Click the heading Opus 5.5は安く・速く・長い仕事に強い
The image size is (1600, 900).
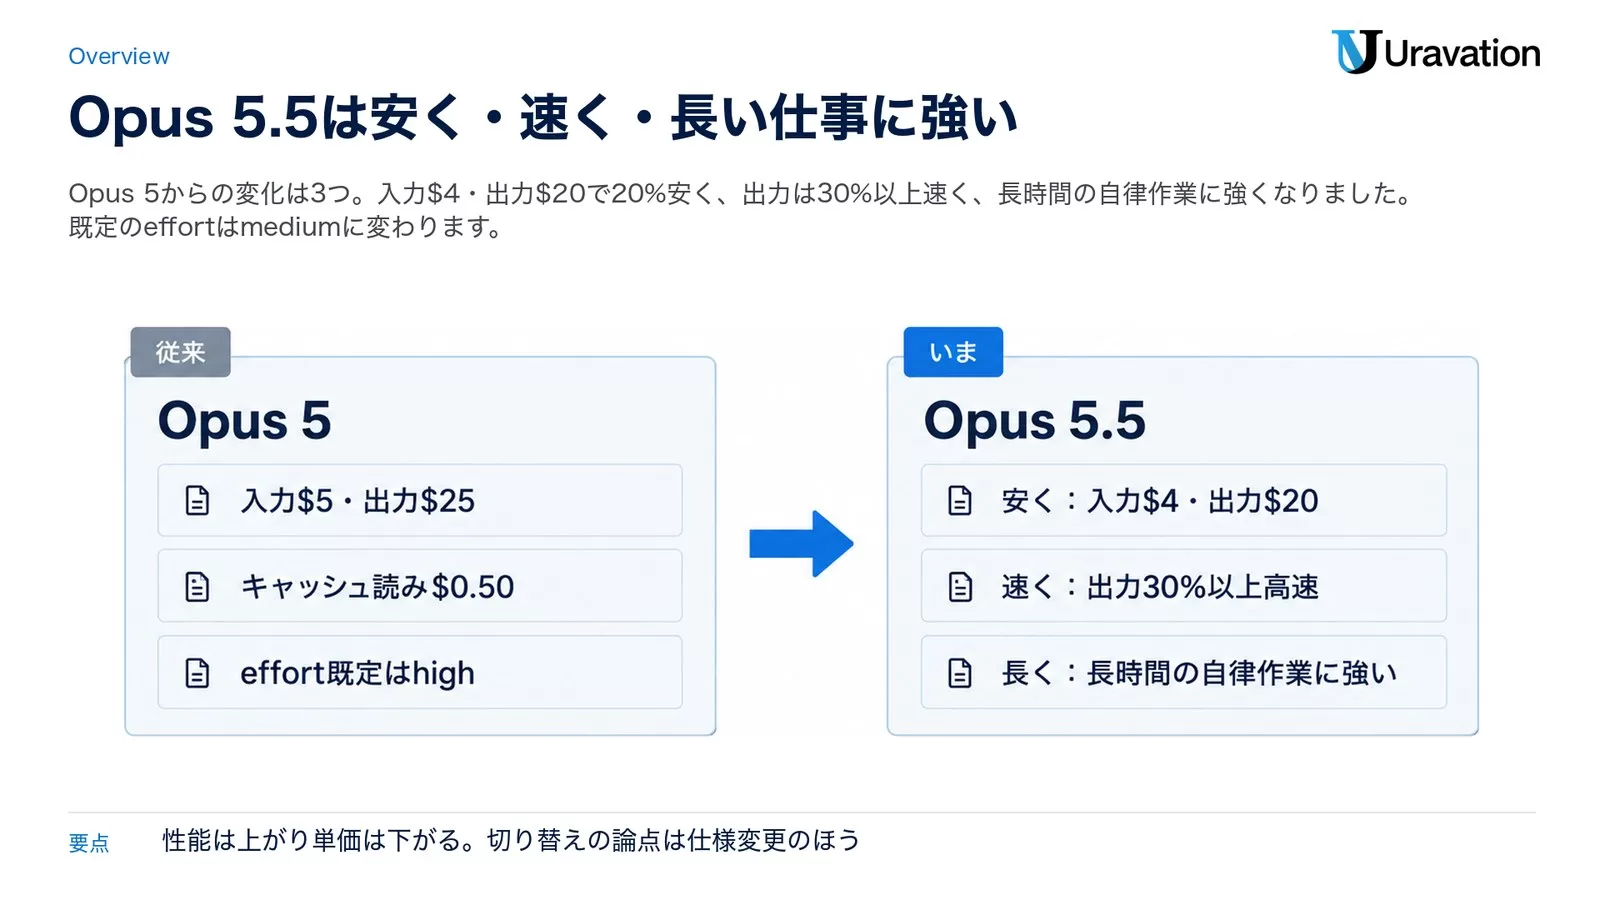point(543,117)
